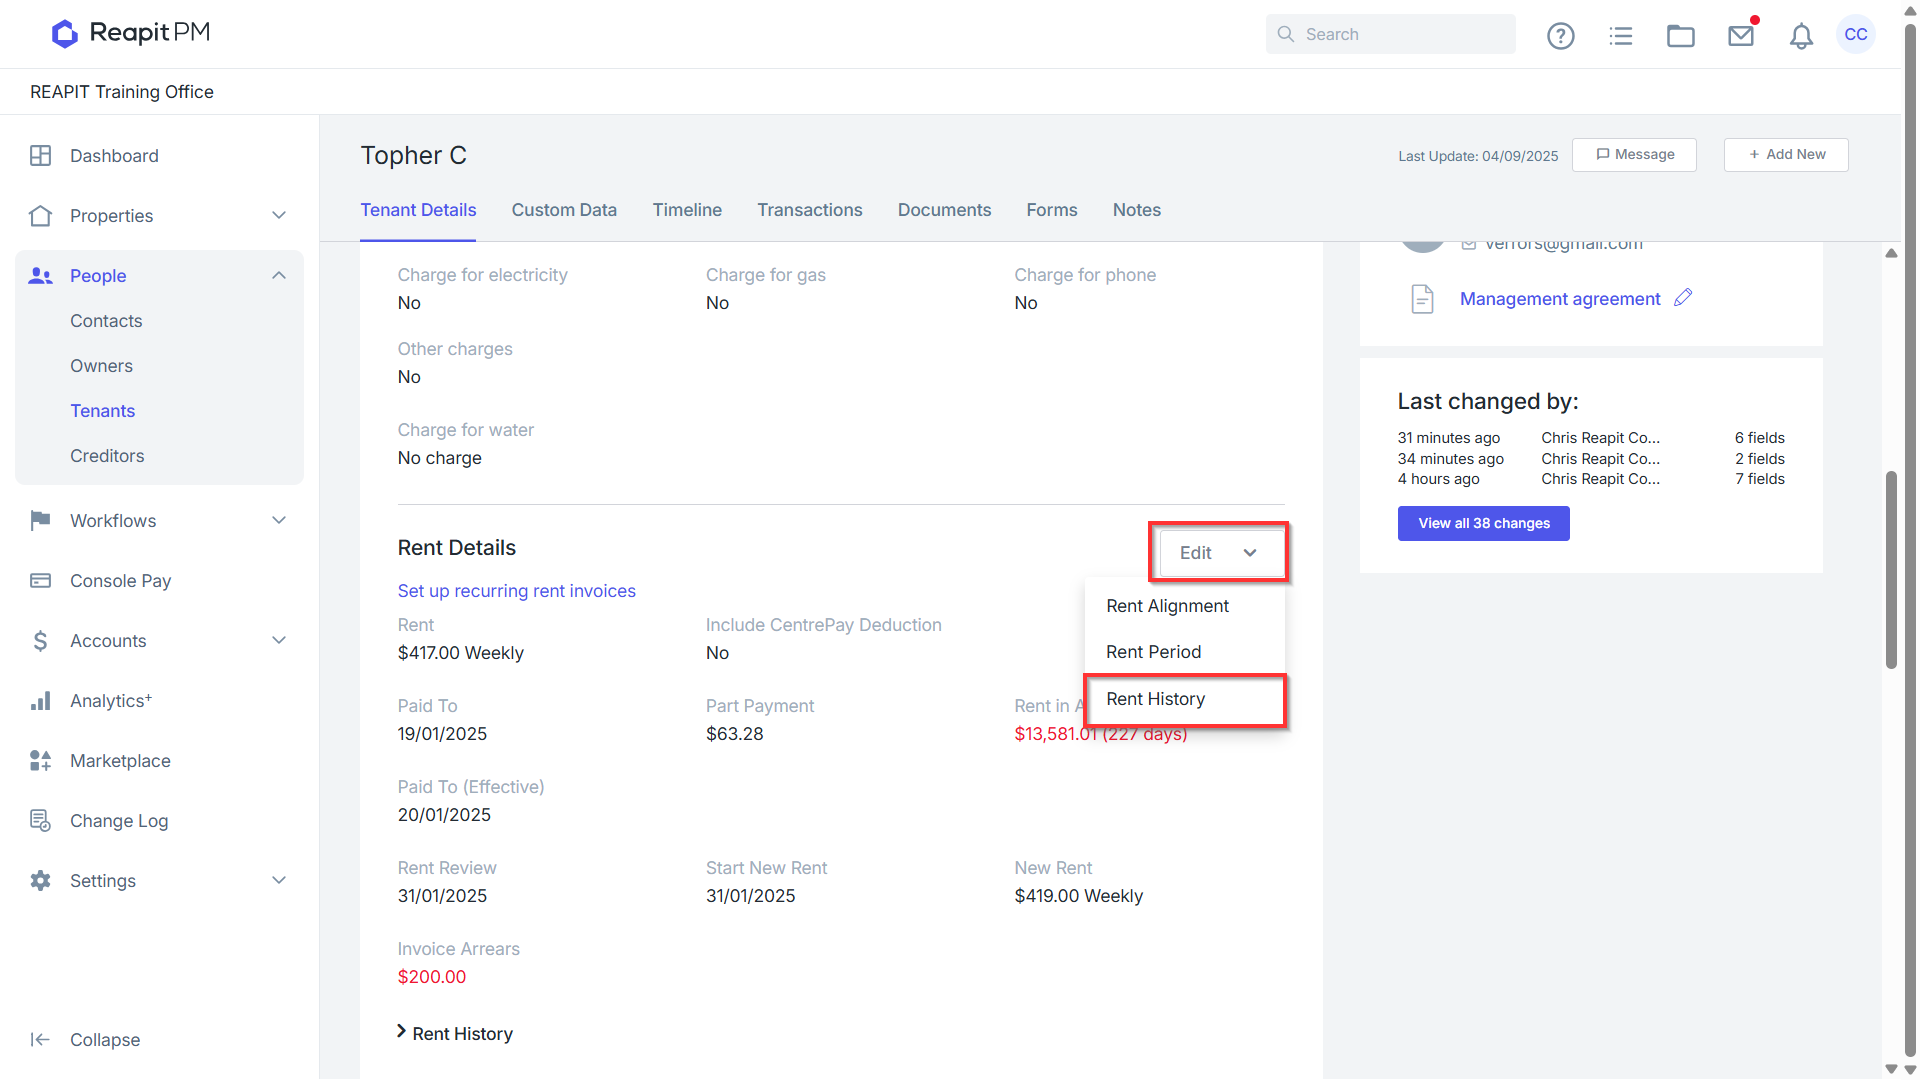Expand the Rent History section at bottom
The height and width of the screenshot is (1080, 1920).
coord(455,1033)
